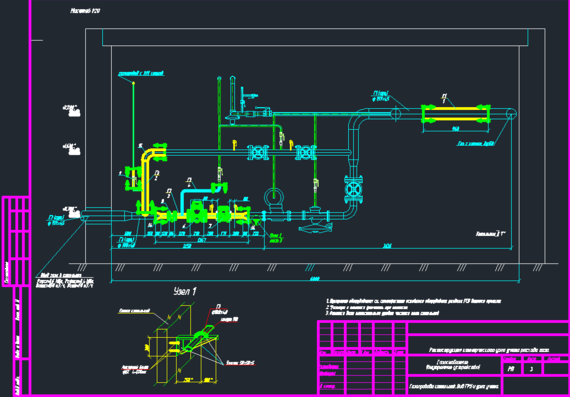Click the scale label text at top left
This screenshot has height=397, width=570.
click(x=85, y=11)
